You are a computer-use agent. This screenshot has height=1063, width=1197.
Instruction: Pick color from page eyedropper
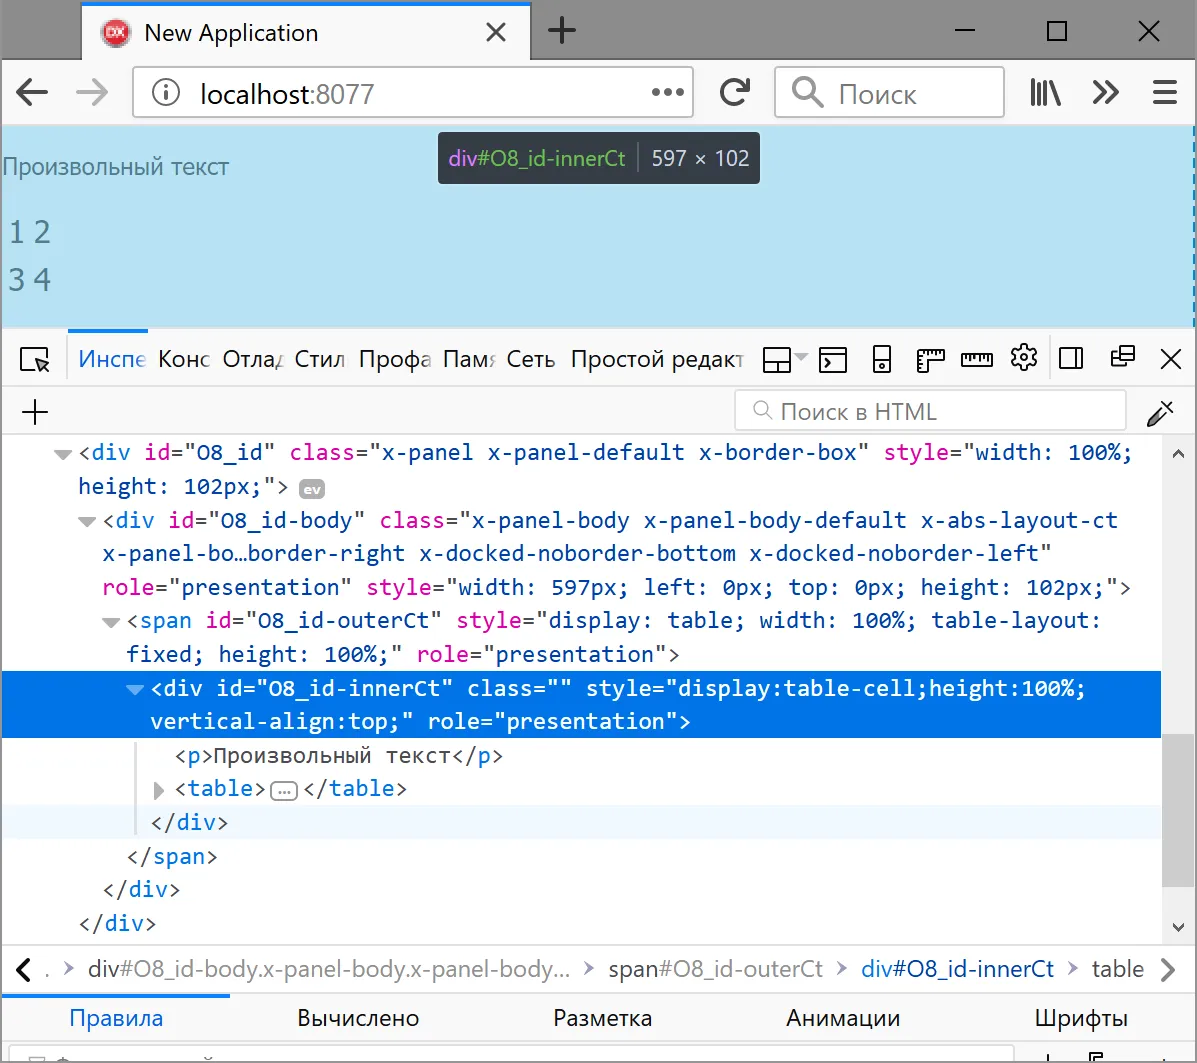1160,412
